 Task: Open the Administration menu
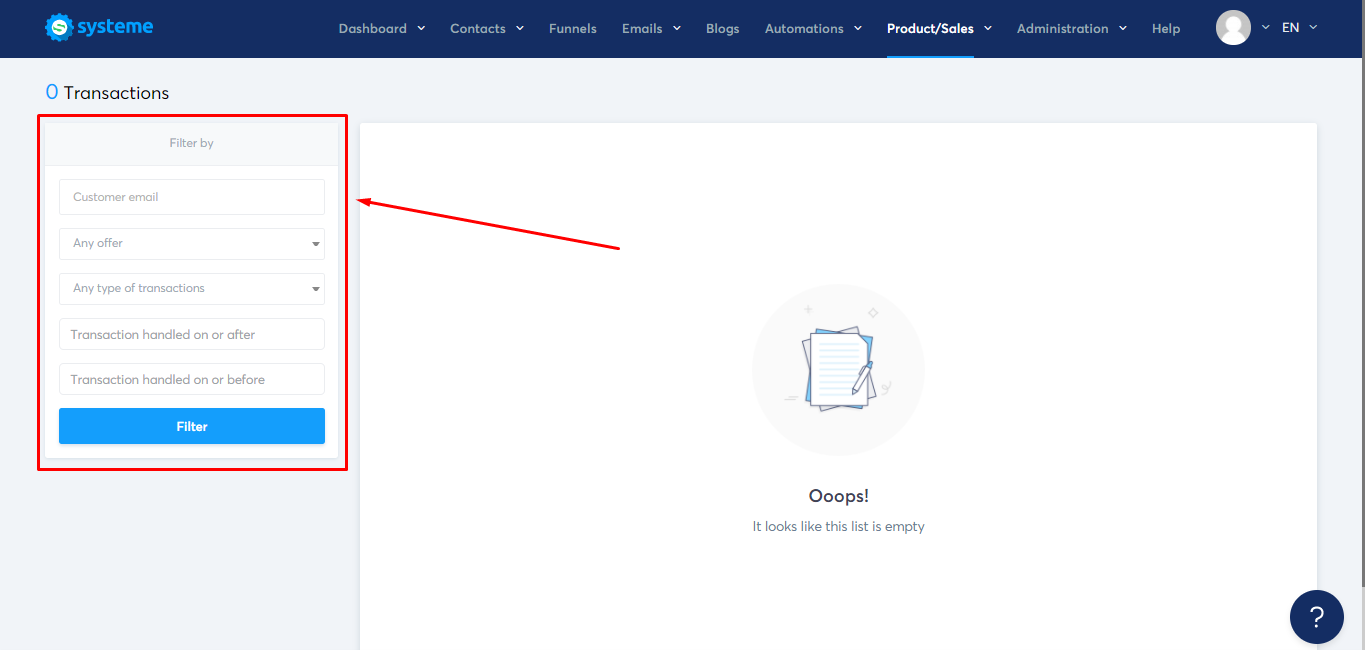pos(1063,28)
